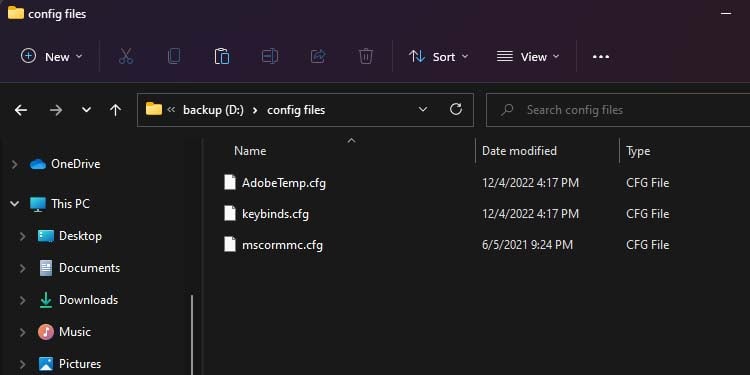
Task: Click the Delete trash can icon
Action: (365, 56)
